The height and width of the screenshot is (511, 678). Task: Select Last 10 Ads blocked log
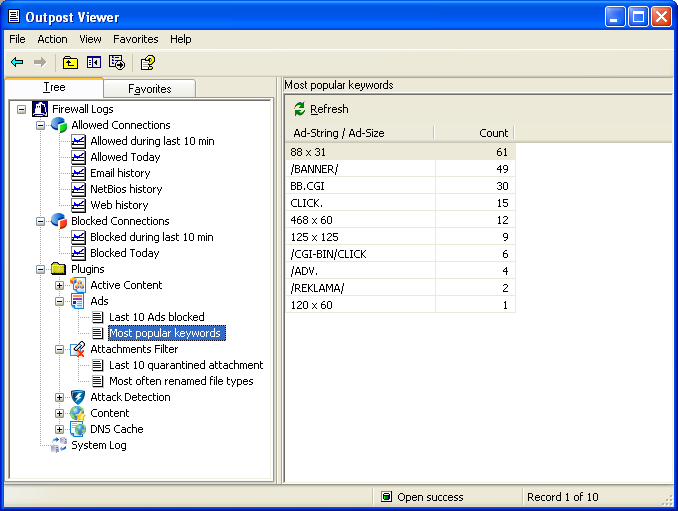(156, 317)
